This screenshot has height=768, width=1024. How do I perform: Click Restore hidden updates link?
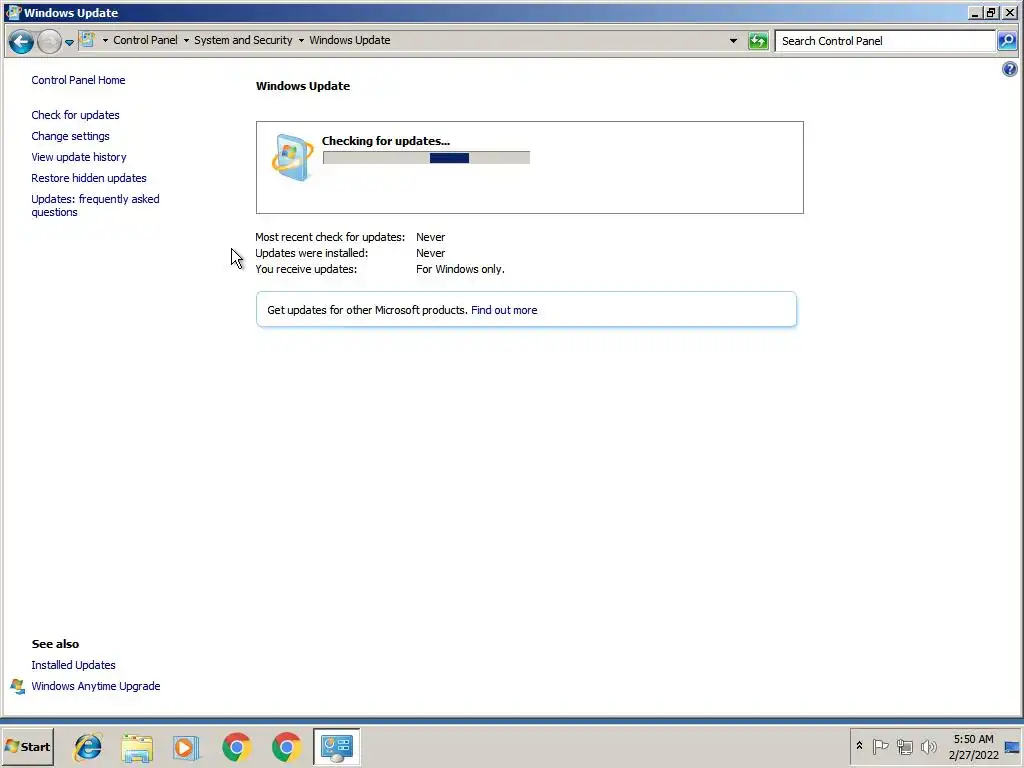pyautogui.click(x=89, y=178)
